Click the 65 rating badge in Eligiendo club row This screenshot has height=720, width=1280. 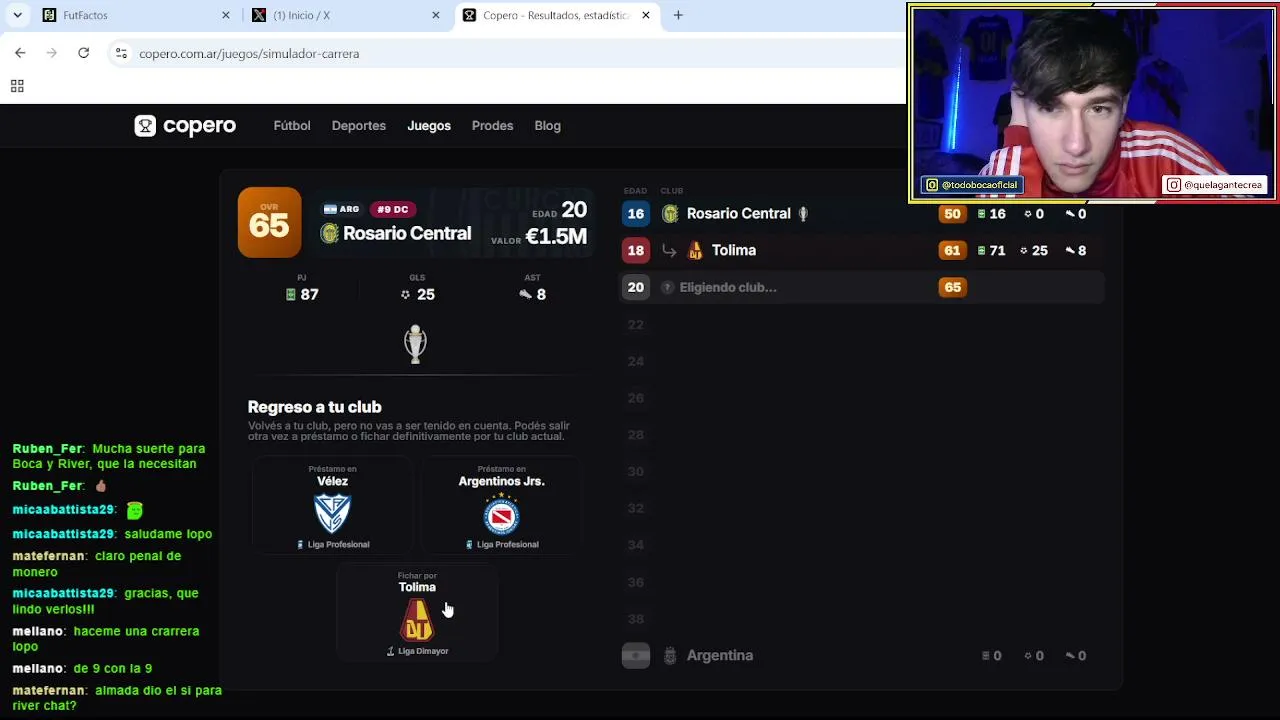[x=952, y=288]
